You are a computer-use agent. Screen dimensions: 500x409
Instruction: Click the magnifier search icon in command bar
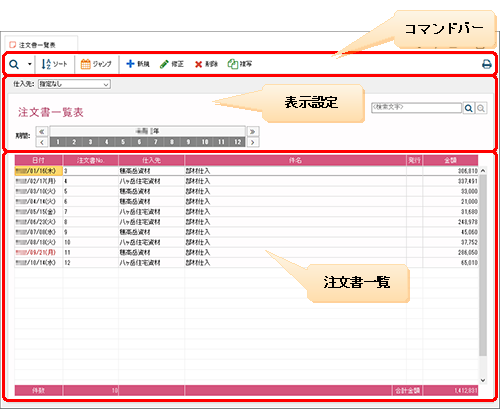click(x=14, y=64)
